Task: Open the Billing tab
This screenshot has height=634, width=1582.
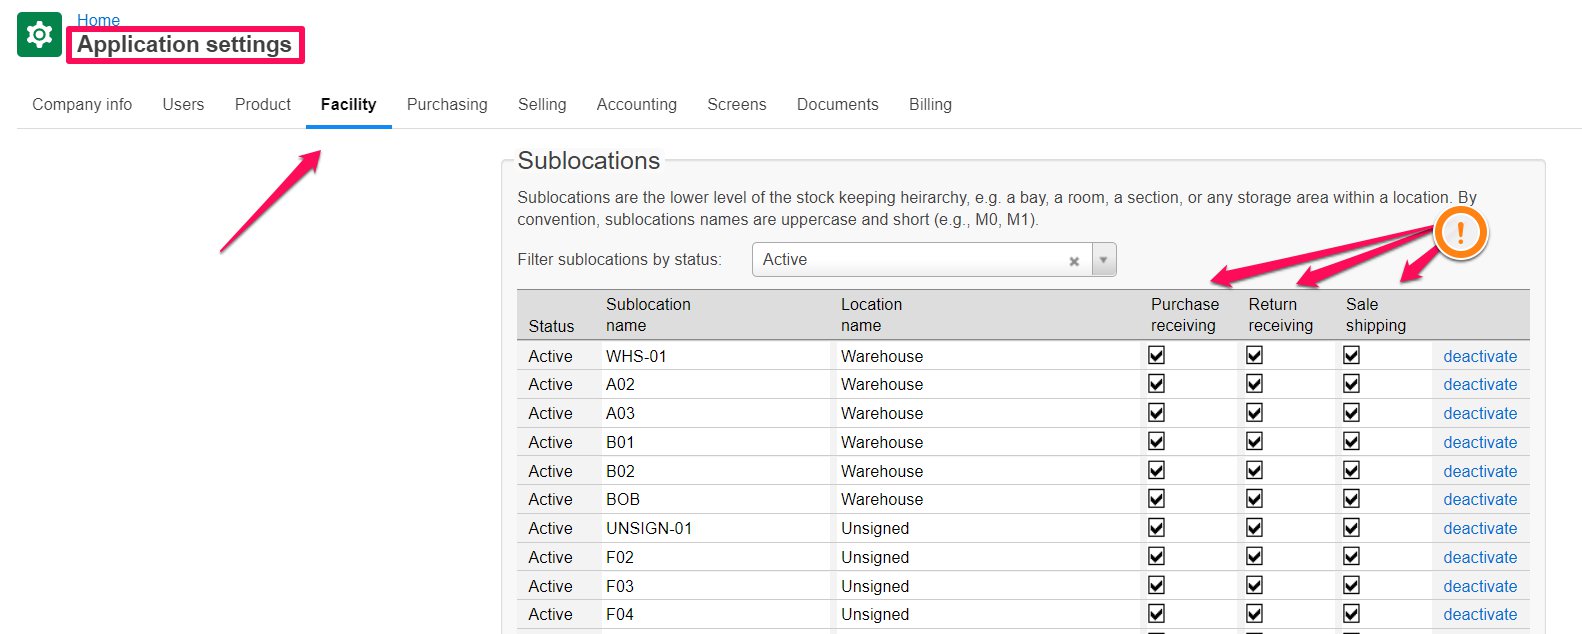Action: [x=930, y=104]
